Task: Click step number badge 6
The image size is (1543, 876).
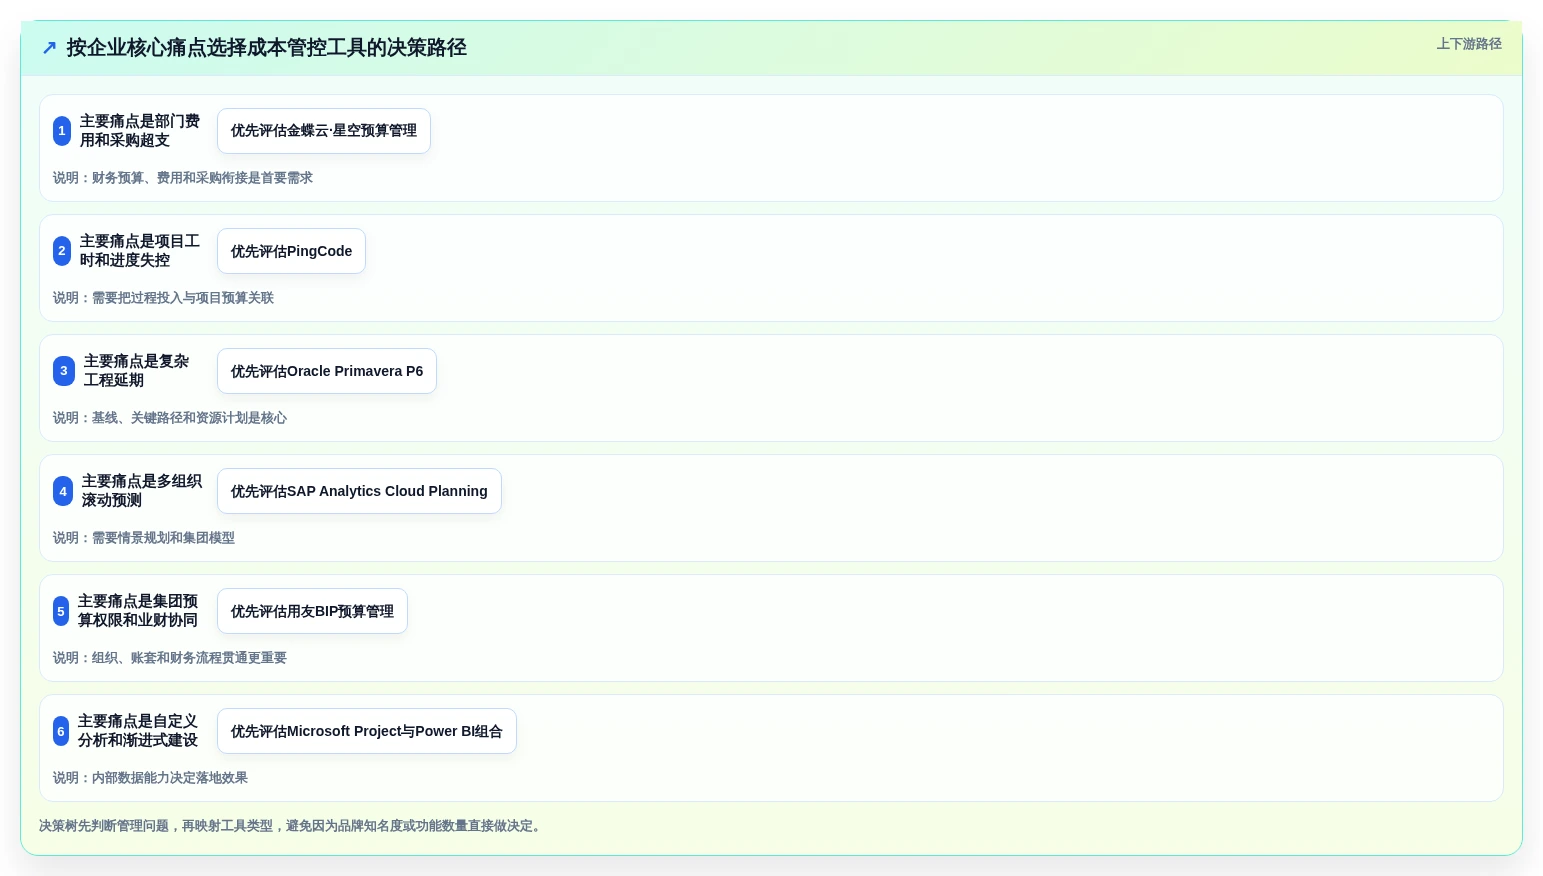Action: [61, 731]
